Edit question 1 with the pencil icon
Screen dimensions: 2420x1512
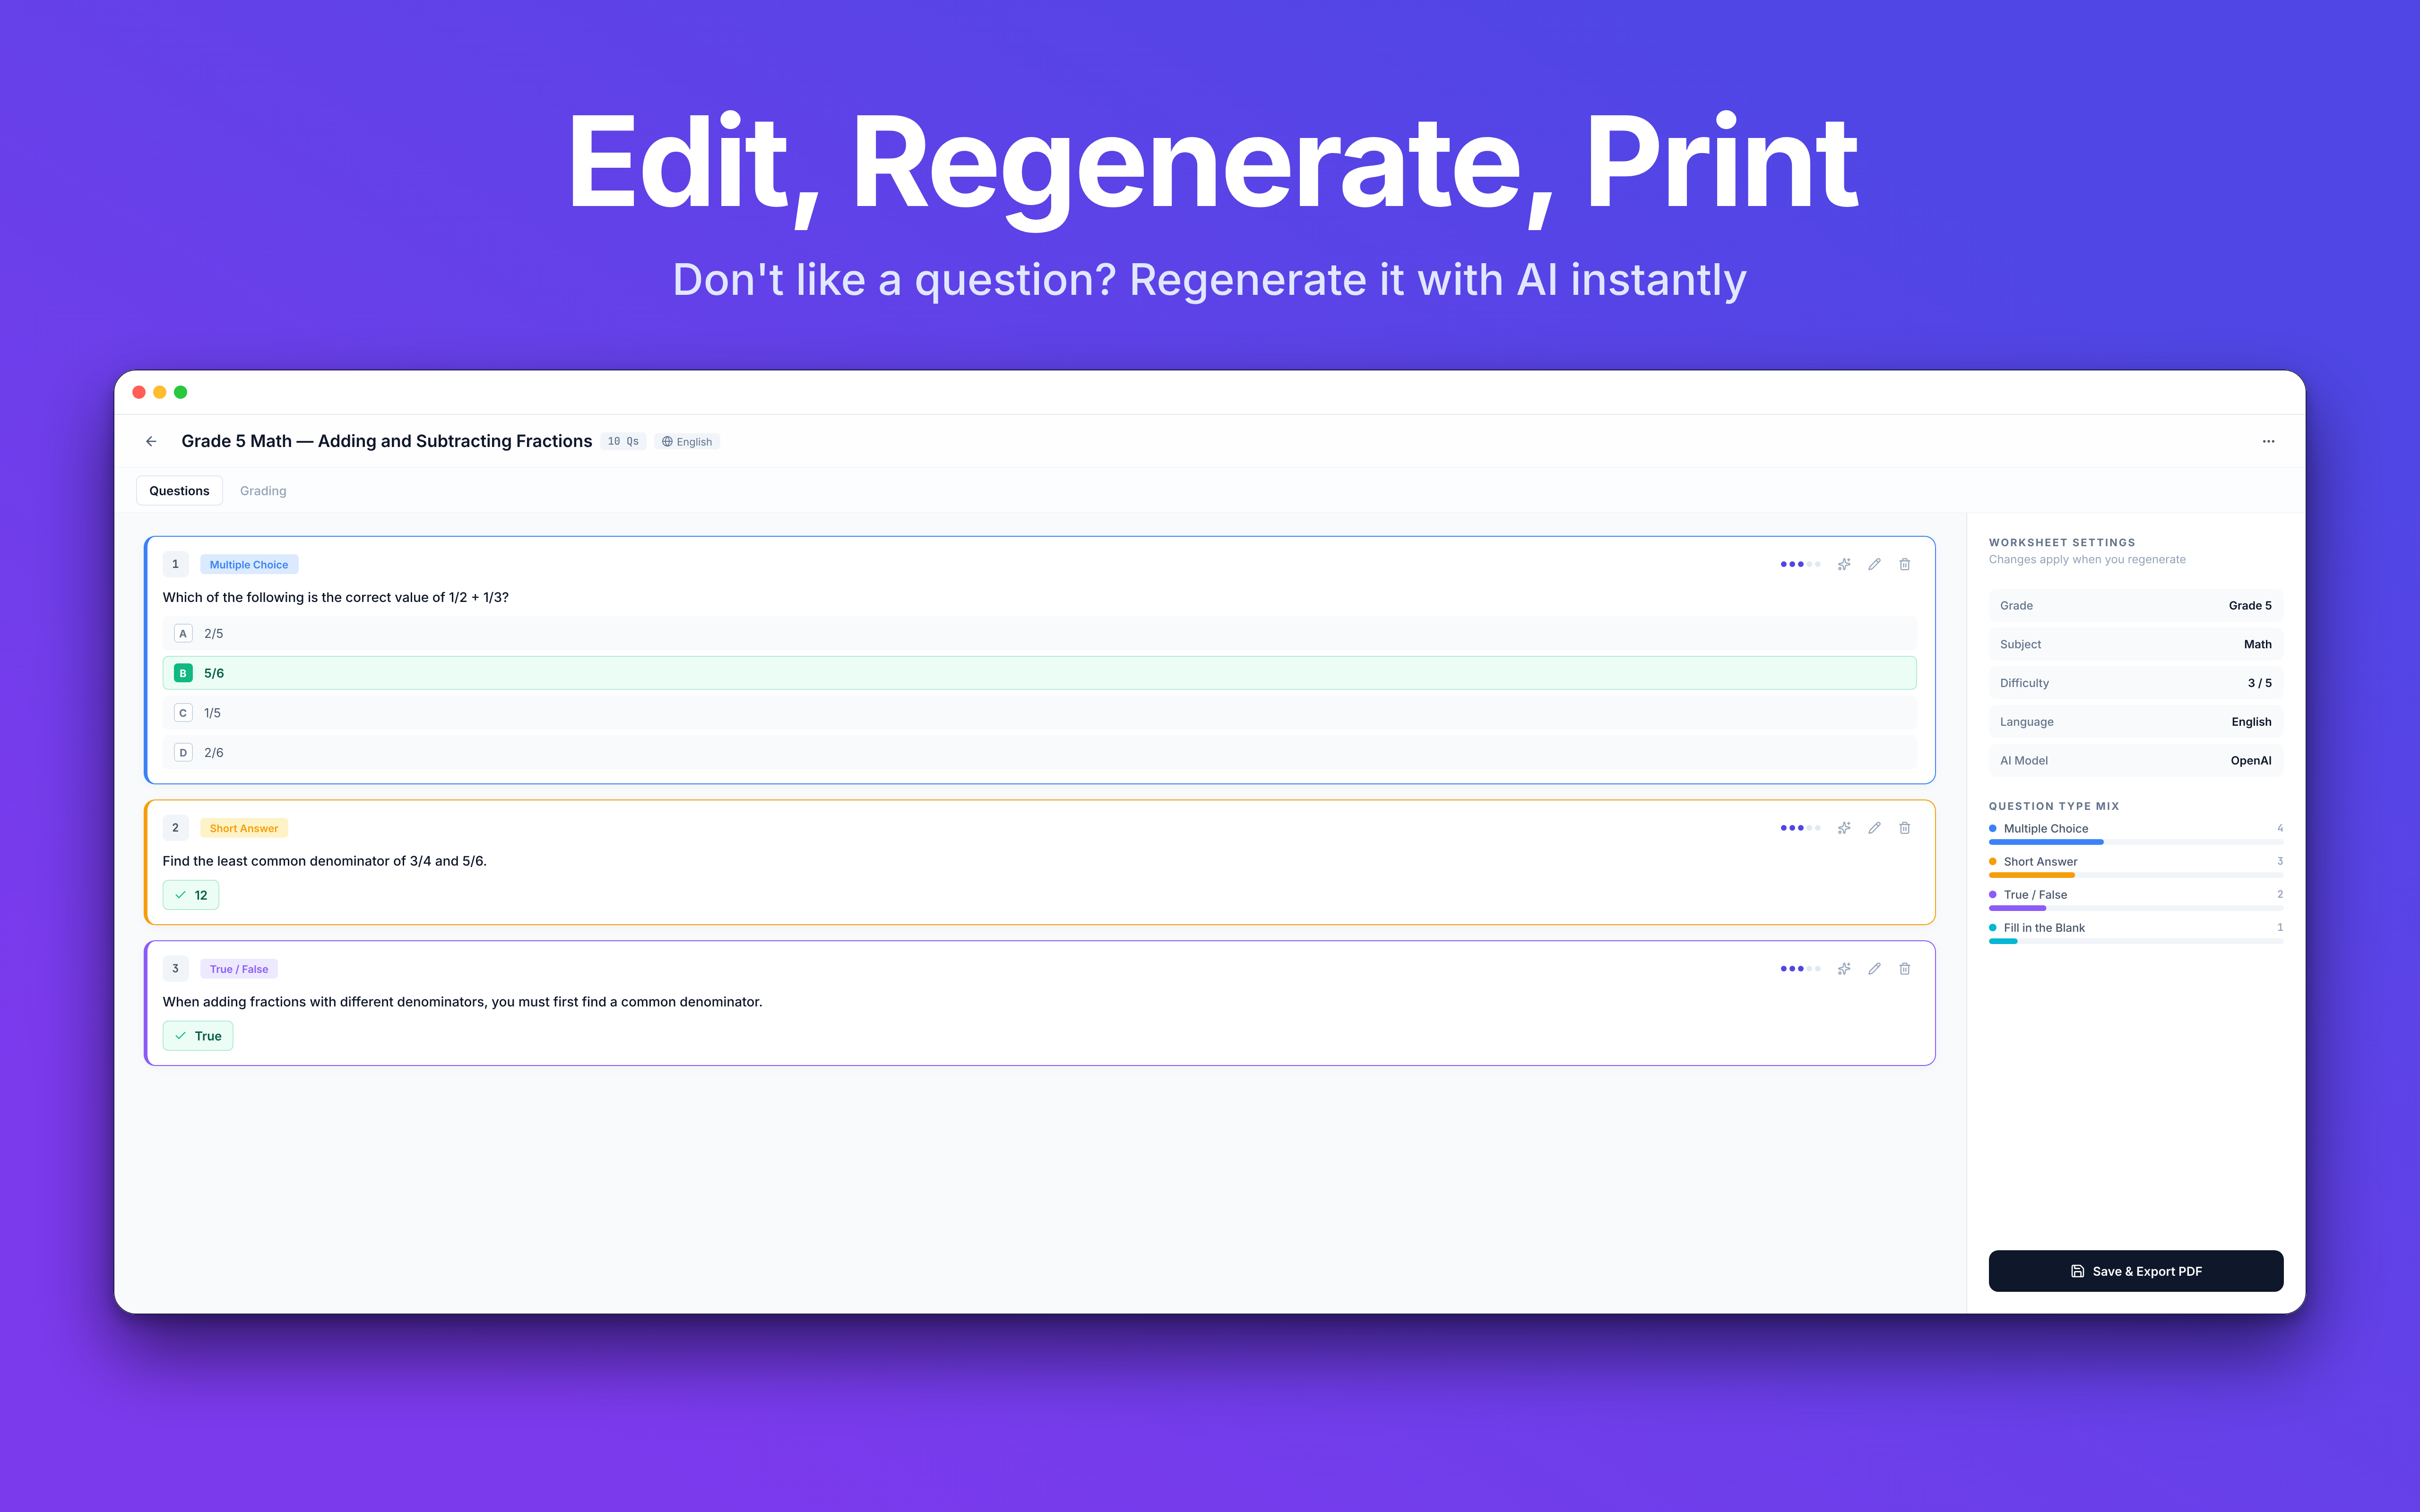pyautogui.click(x=1874, y=564)
